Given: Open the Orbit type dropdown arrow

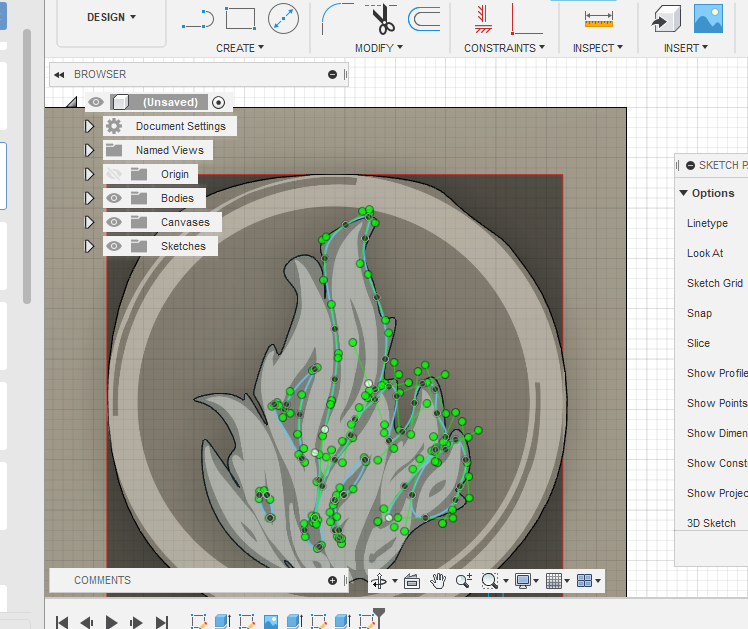Looking at the screenshot, I should [x=395, y=581].
